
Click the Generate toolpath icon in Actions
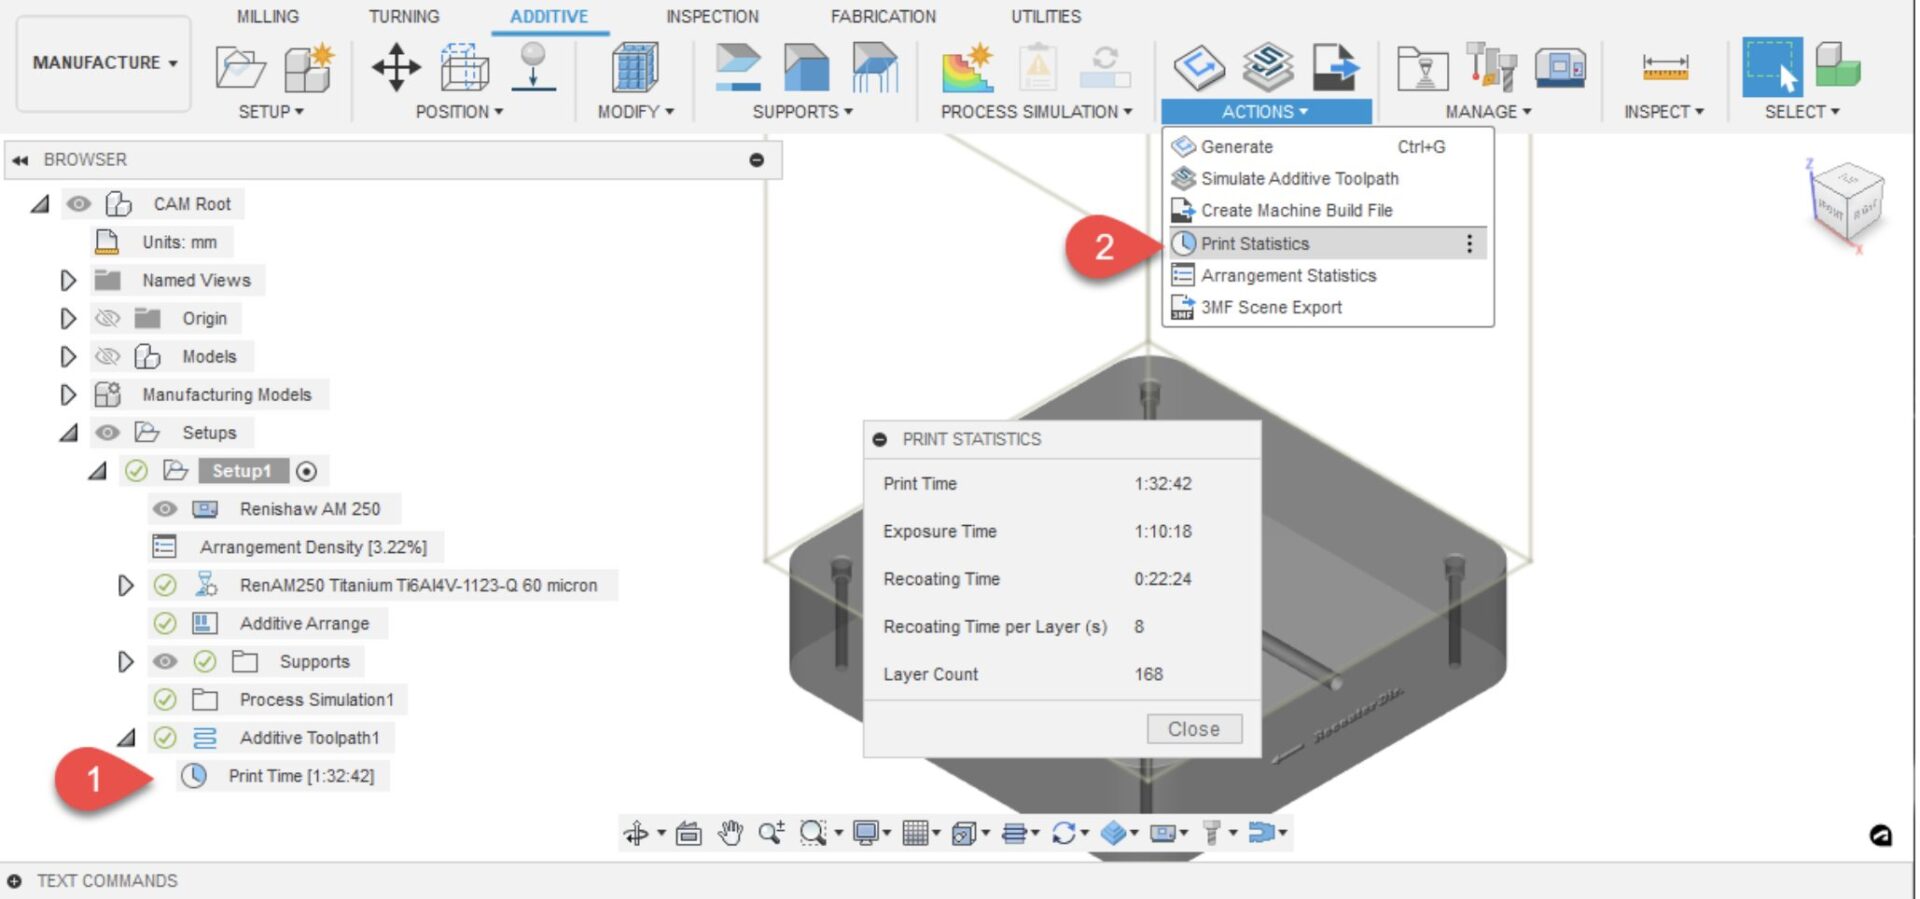[x=1198, y=68]
